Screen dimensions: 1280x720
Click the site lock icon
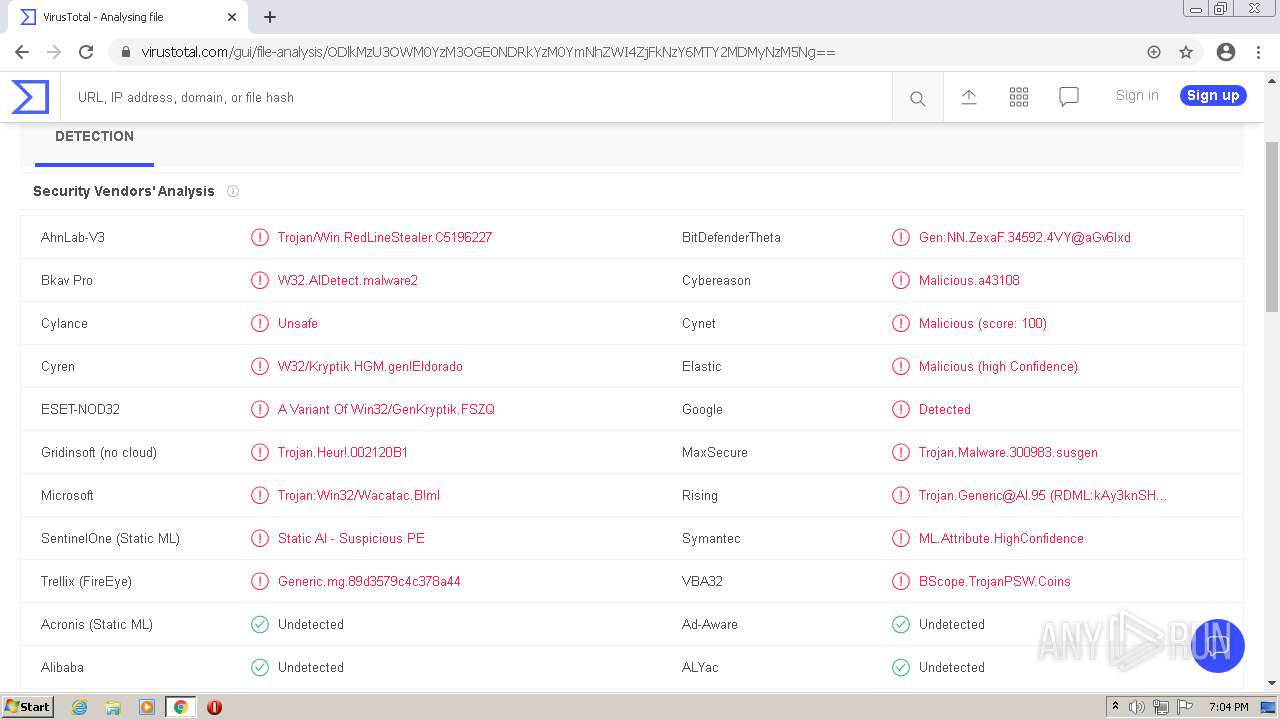coord(126,52)
